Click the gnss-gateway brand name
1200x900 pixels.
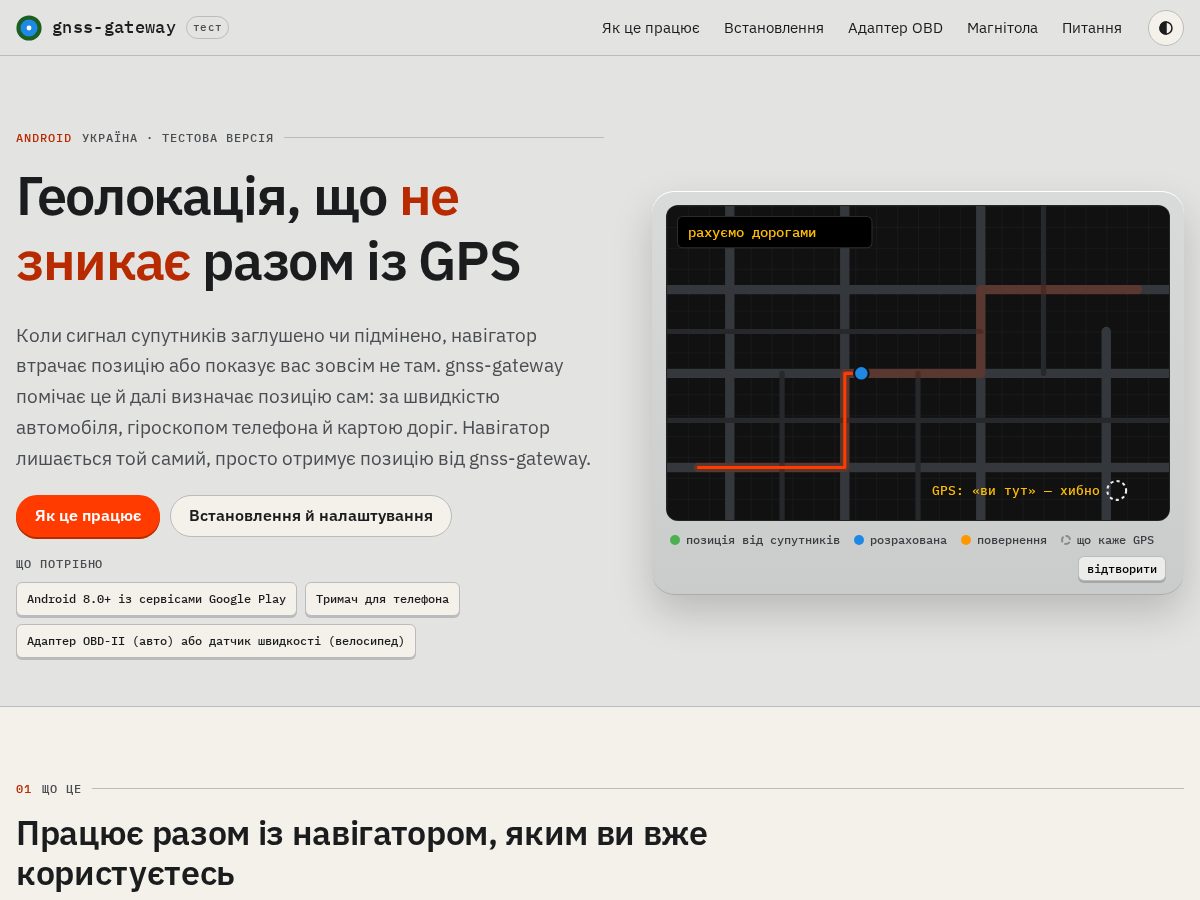click(114, 28)
